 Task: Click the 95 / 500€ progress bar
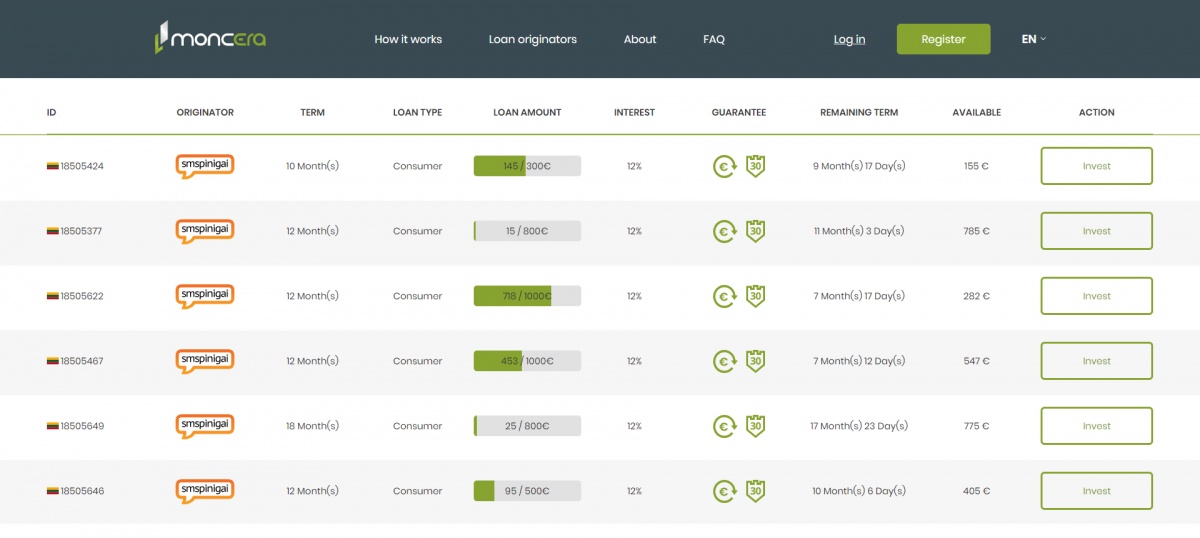click(x=527, y=491)
